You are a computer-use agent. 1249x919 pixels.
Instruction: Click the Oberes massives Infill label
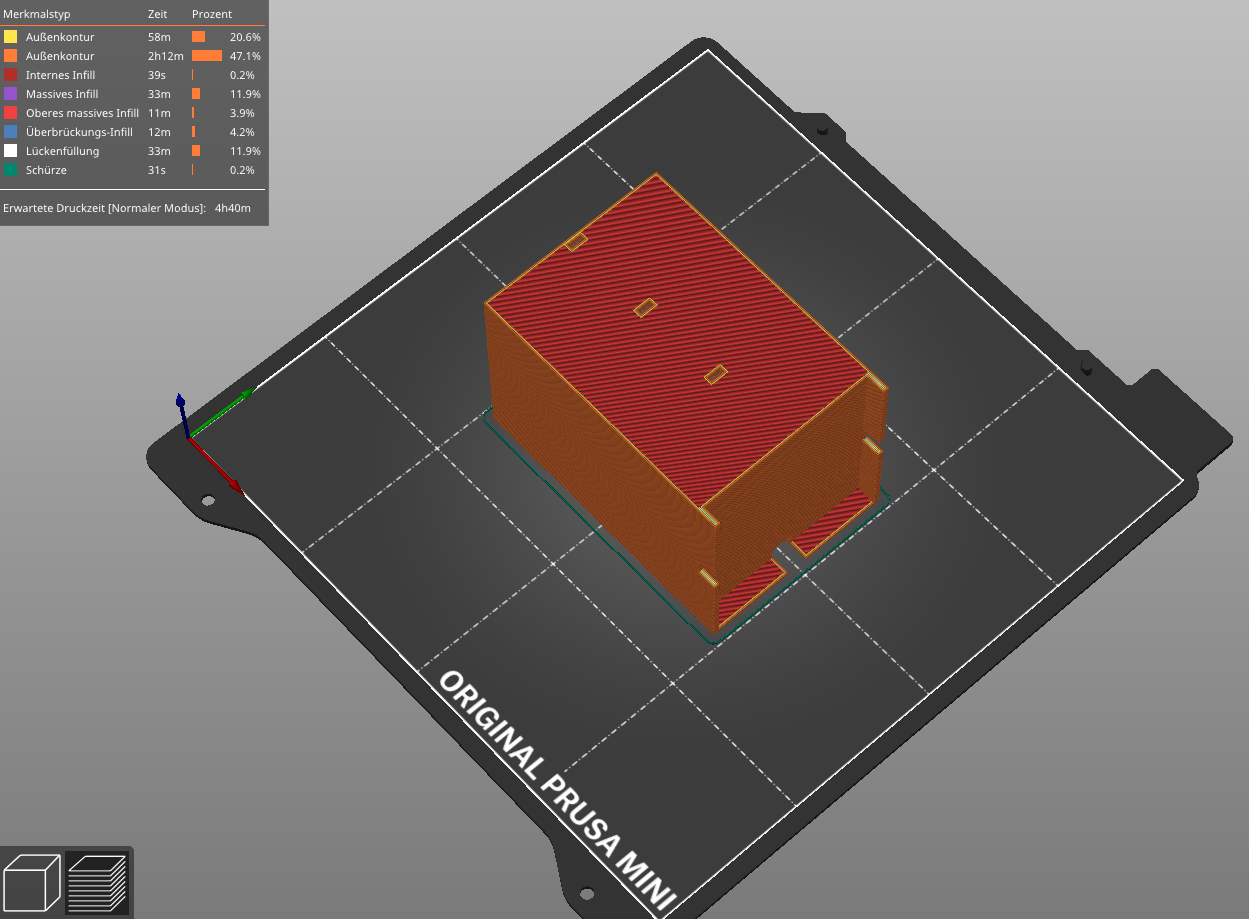pos(82,113)
